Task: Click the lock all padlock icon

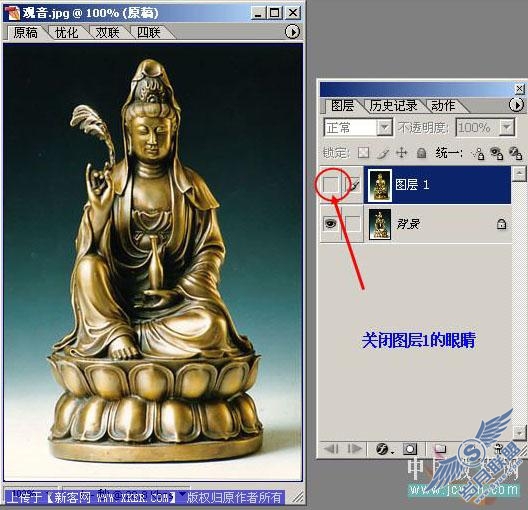Action: coord(421,153)
